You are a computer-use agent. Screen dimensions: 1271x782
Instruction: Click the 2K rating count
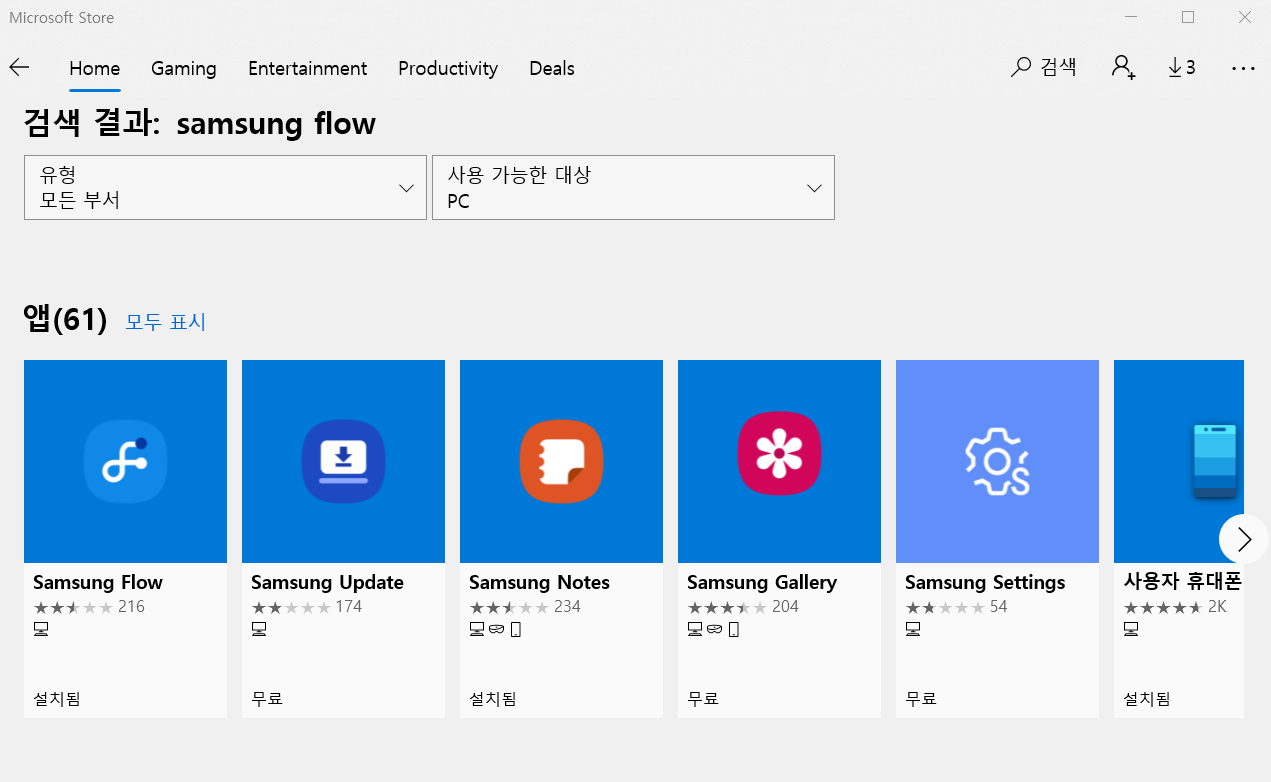pyautogui.click(x=1217, y=607)
